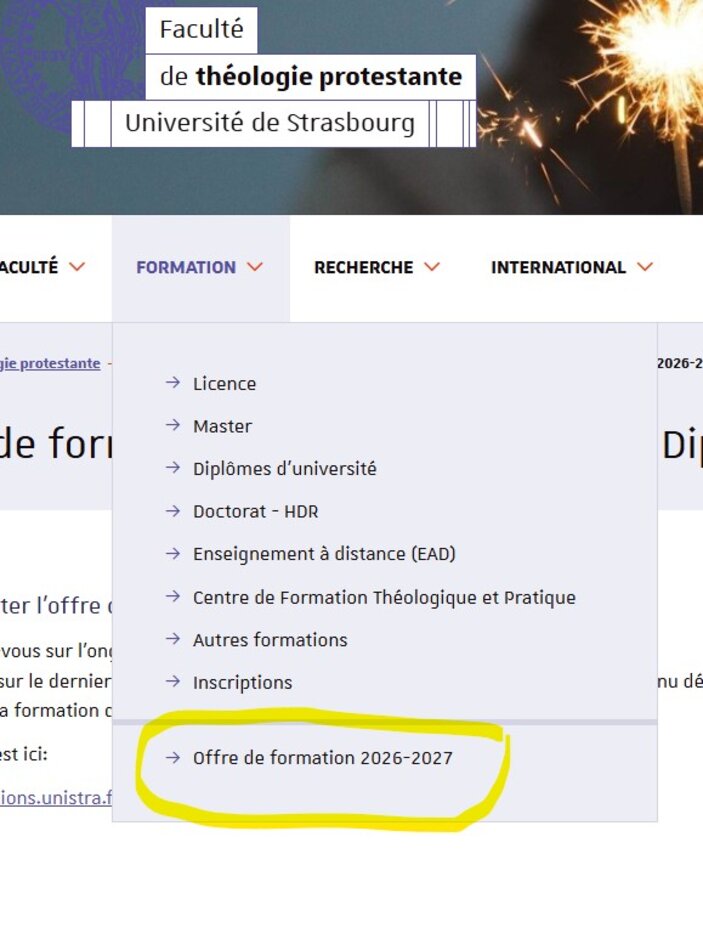Click the arrow icon beside Doctorat - HDR
Screen dimensions: 703x950
pyautogui.click(x=173, y=511)
